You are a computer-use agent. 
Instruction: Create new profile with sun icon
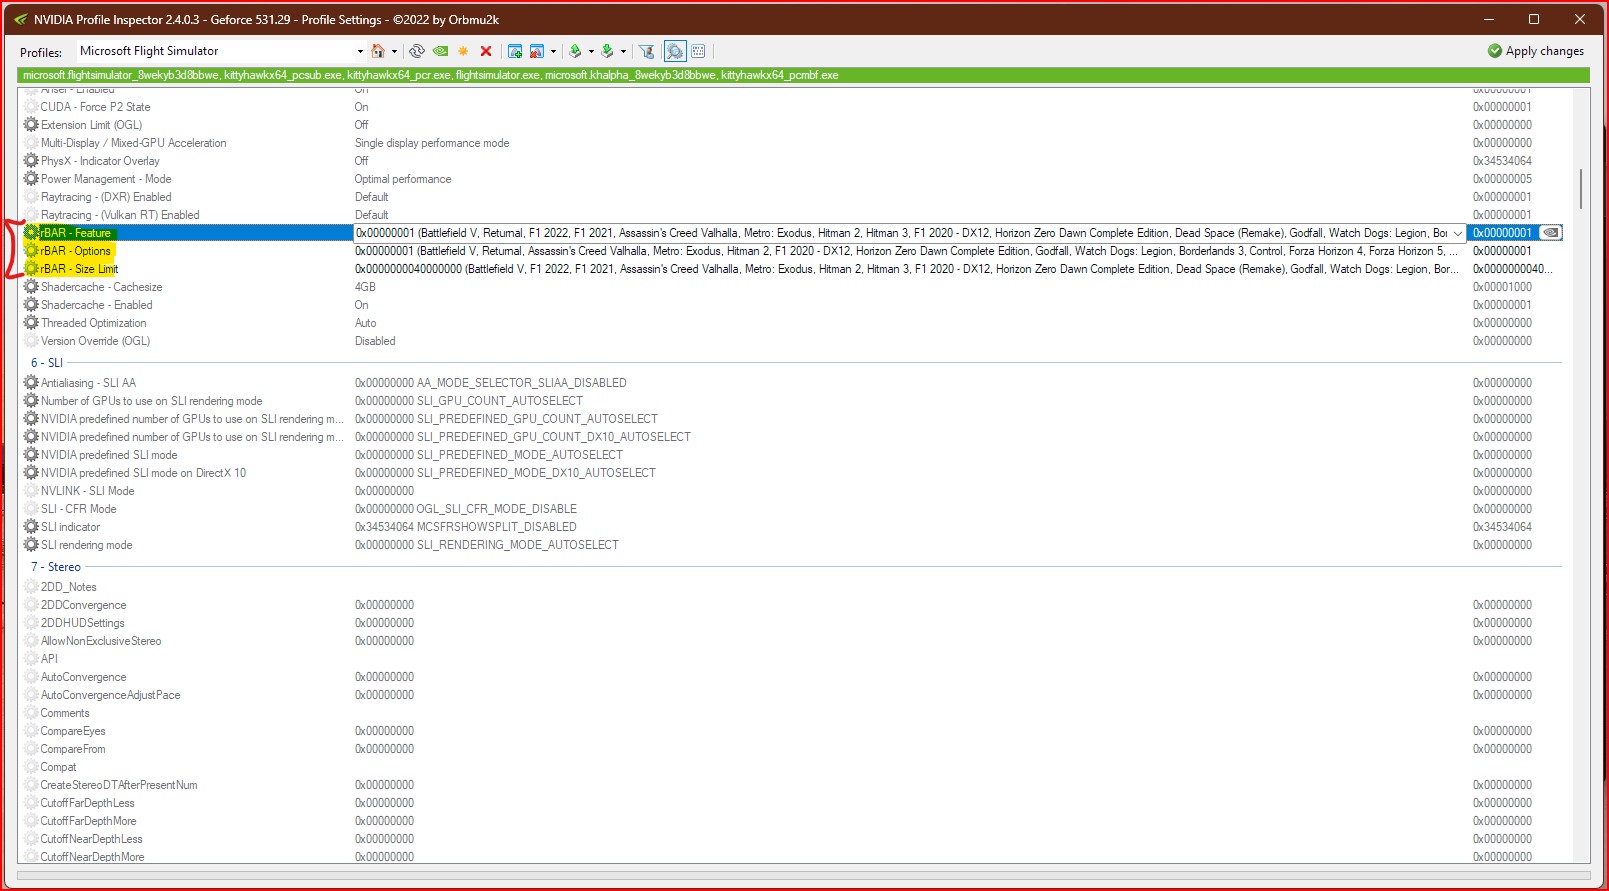pyautogui.click(x=463, y=51)
